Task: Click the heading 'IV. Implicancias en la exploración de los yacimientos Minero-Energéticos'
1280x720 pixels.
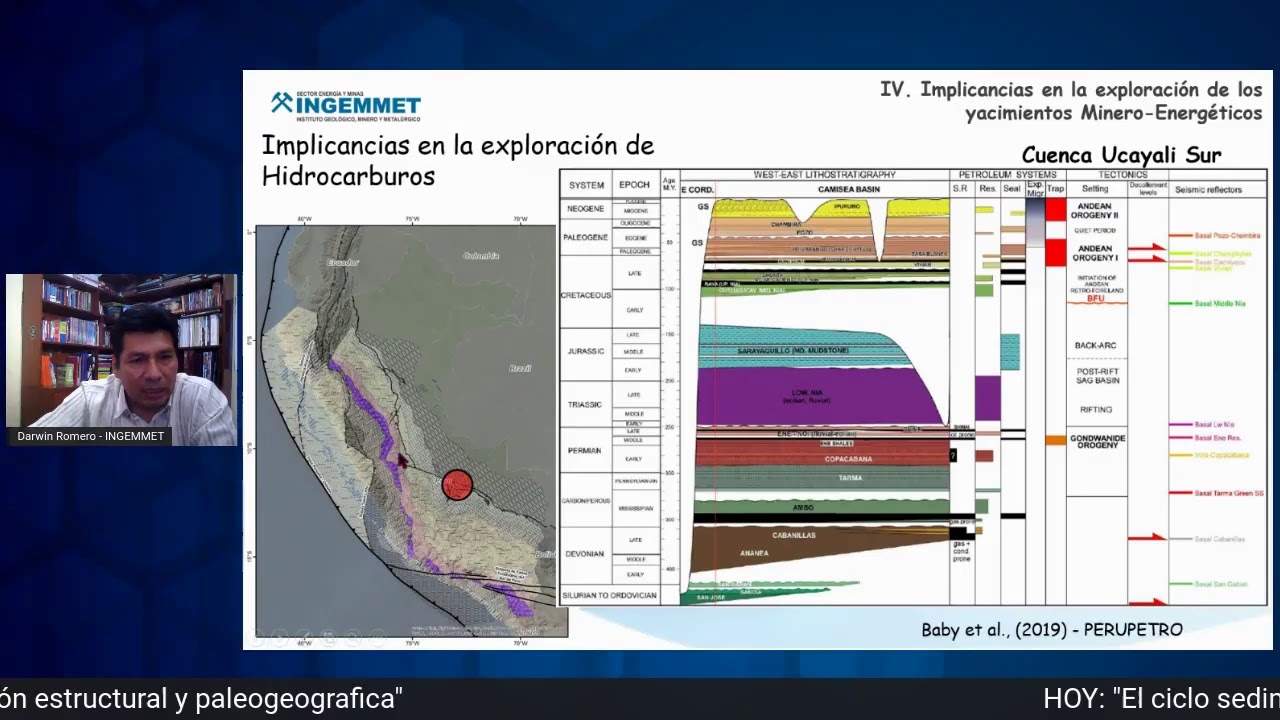Action: coord(1071,101)
